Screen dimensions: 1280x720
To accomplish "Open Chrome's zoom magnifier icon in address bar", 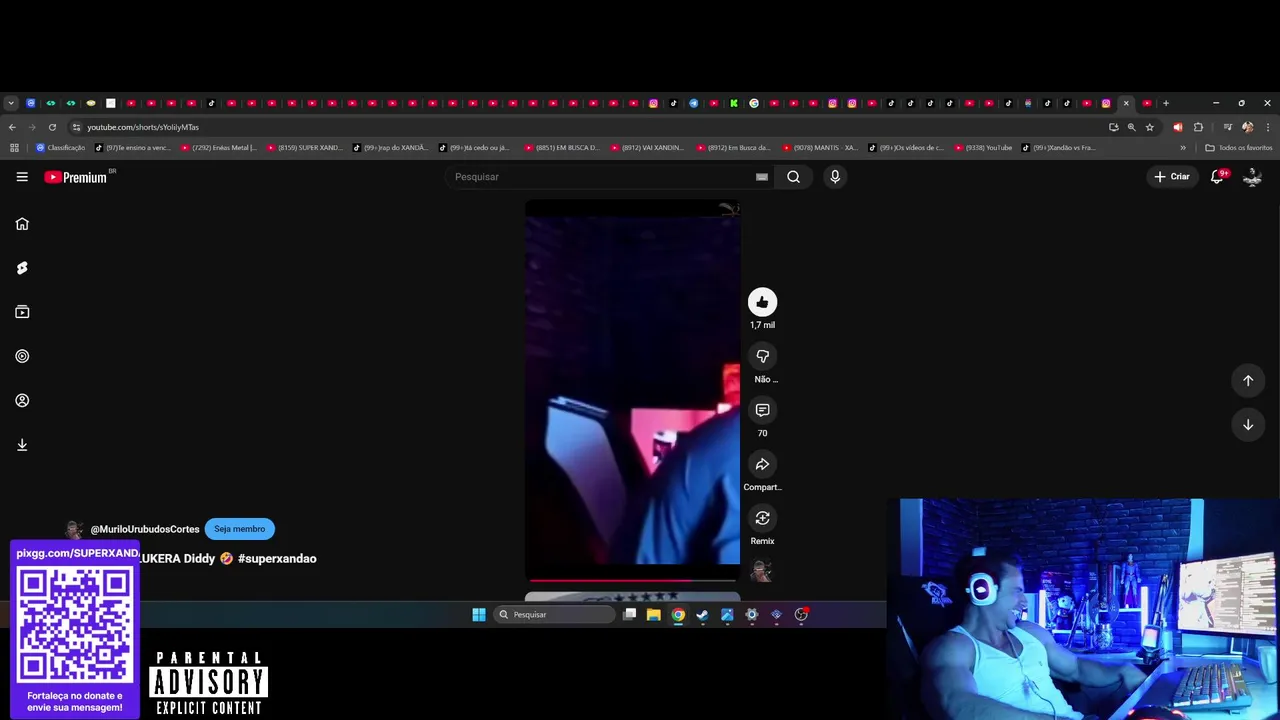I will click(x=1132, y=127).
